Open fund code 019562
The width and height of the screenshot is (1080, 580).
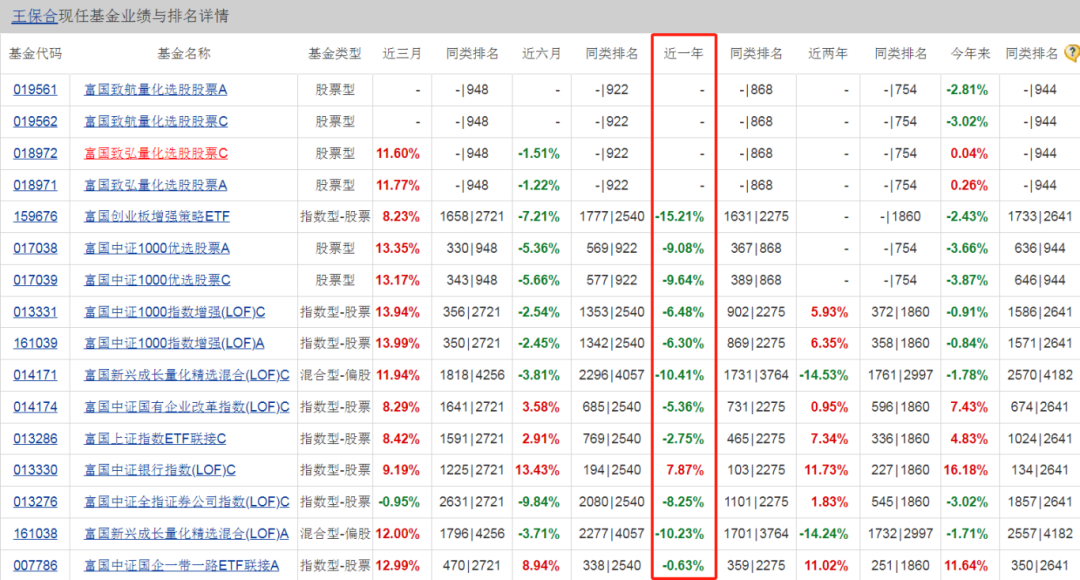coord(35,121)
